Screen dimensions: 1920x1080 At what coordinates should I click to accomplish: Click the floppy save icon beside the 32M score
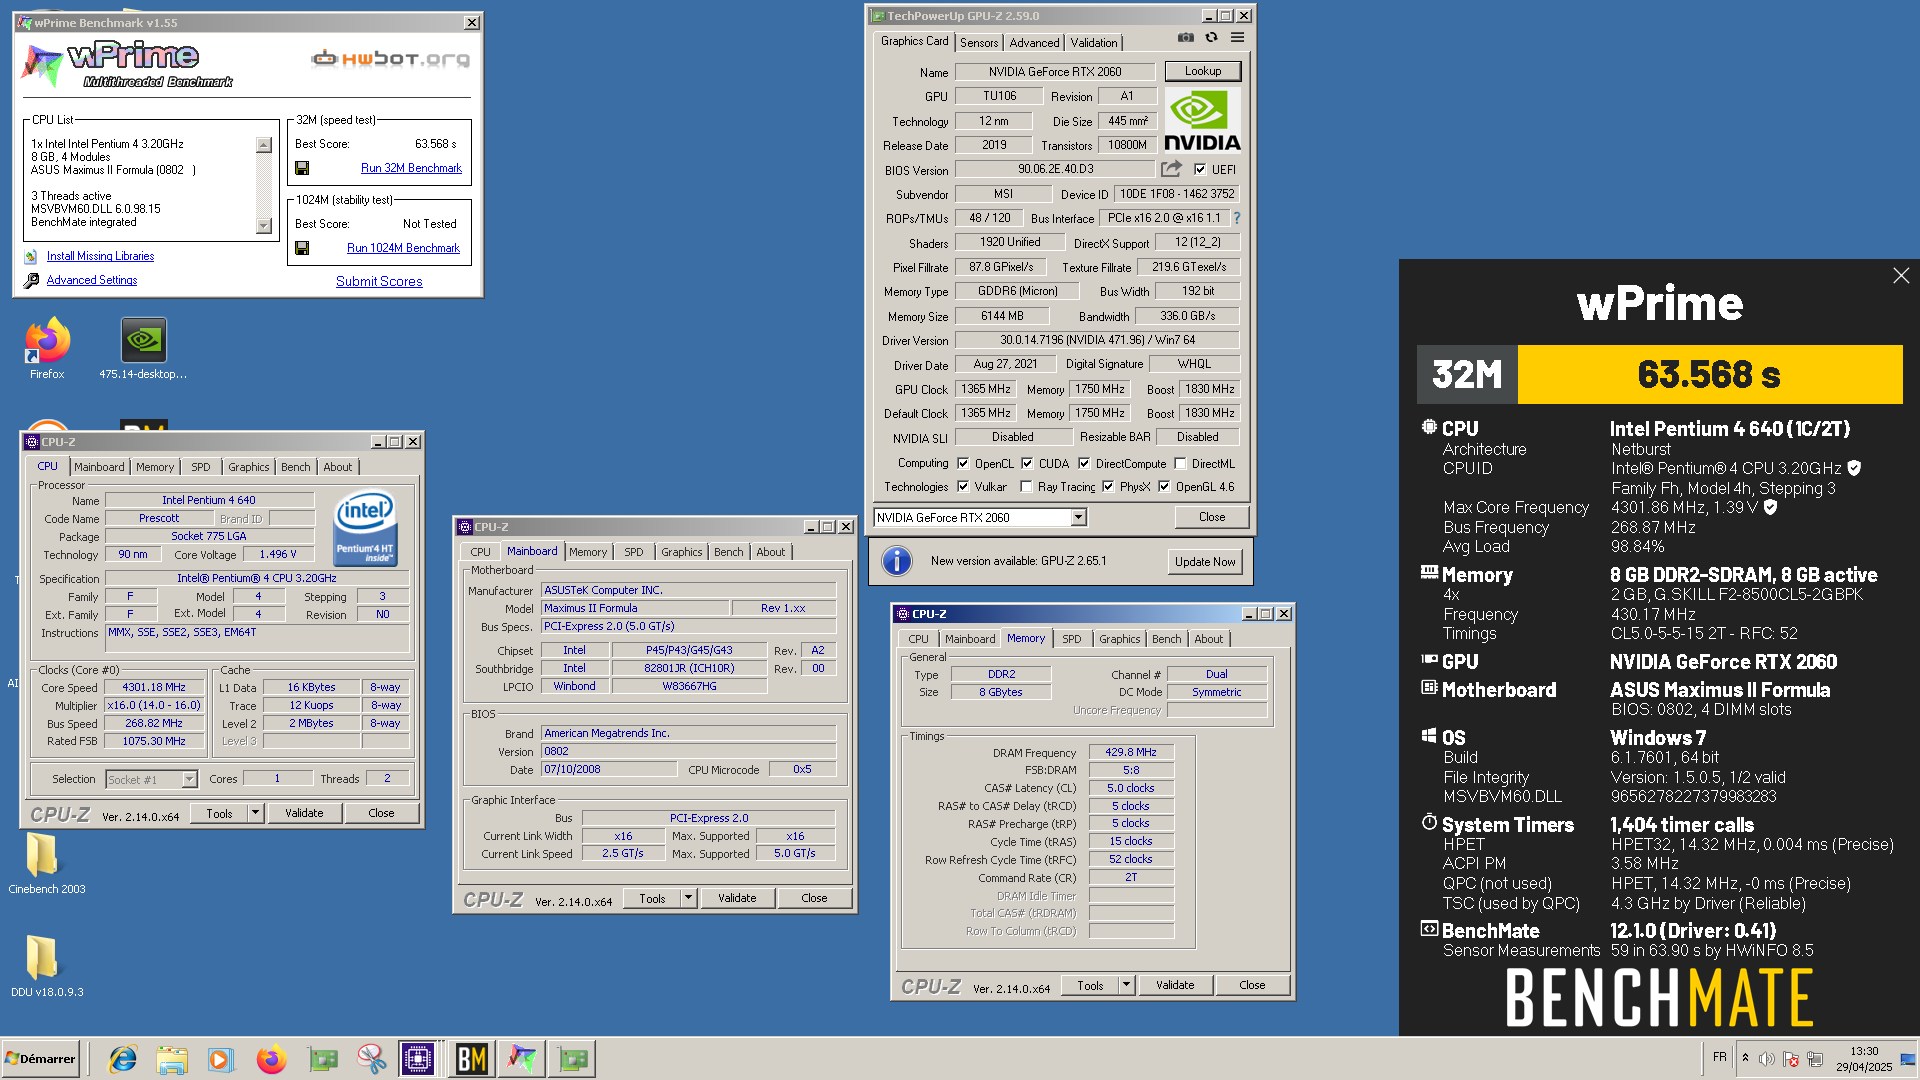click(x=302, y=168)
